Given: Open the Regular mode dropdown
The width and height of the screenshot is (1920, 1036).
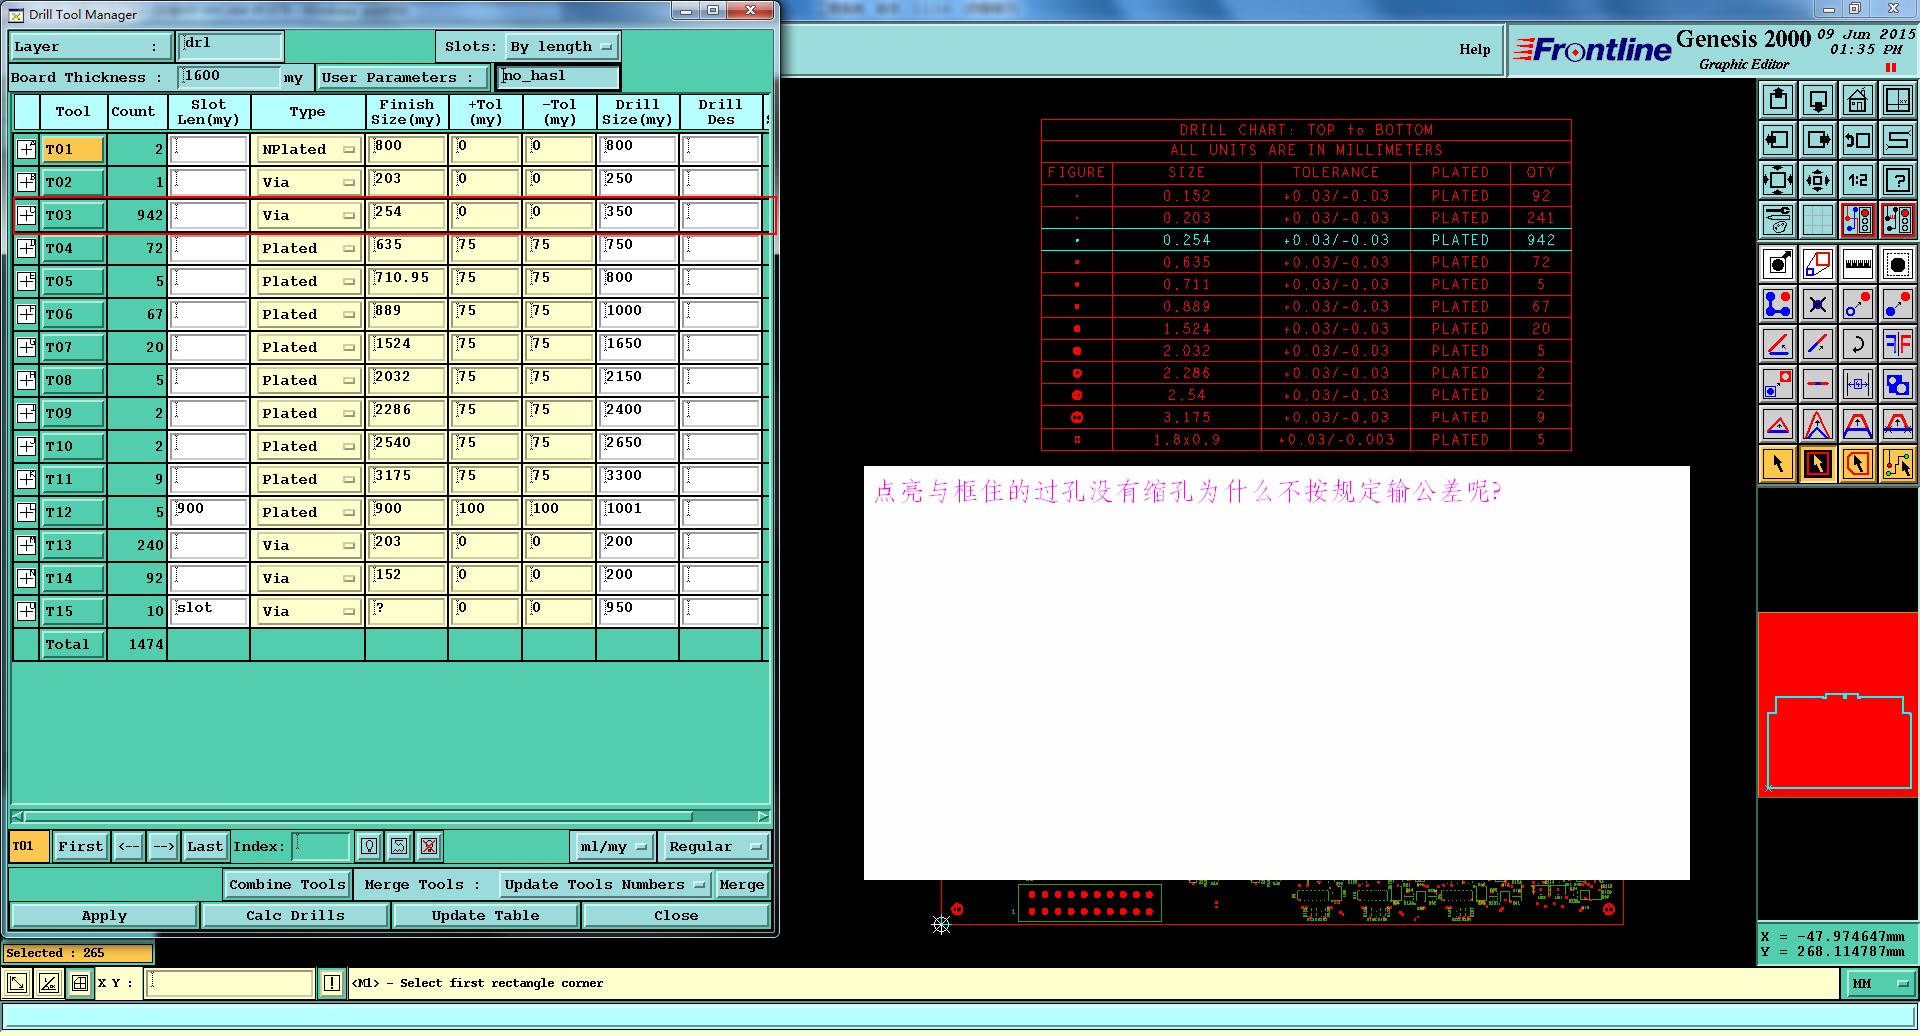Looking at the screenshot, I should (x=715, y=847).
